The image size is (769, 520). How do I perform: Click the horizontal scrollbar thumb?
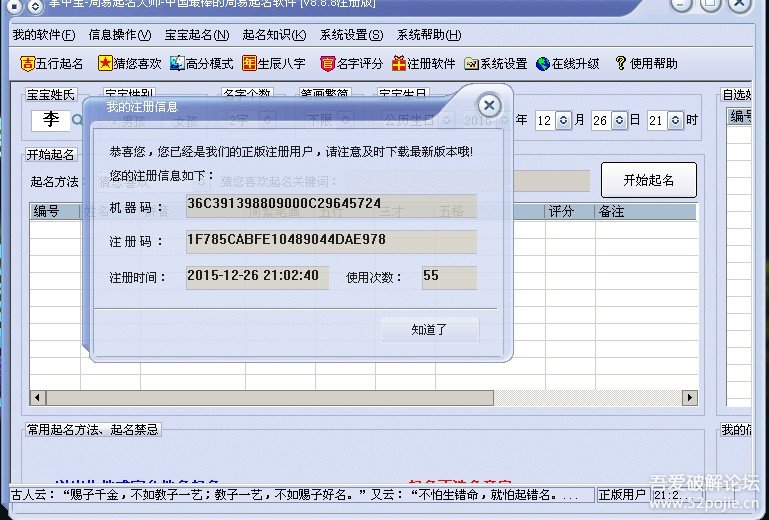point(269,397)
